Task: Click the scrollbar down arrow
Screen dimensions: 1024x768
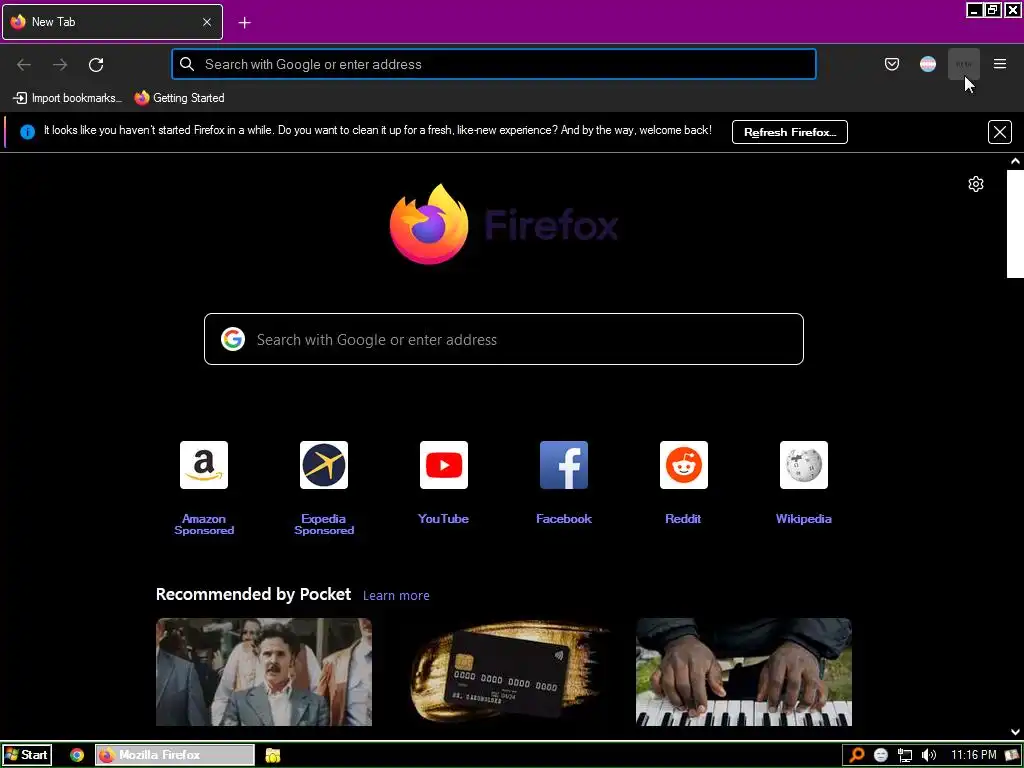Action: point(1015,733)
